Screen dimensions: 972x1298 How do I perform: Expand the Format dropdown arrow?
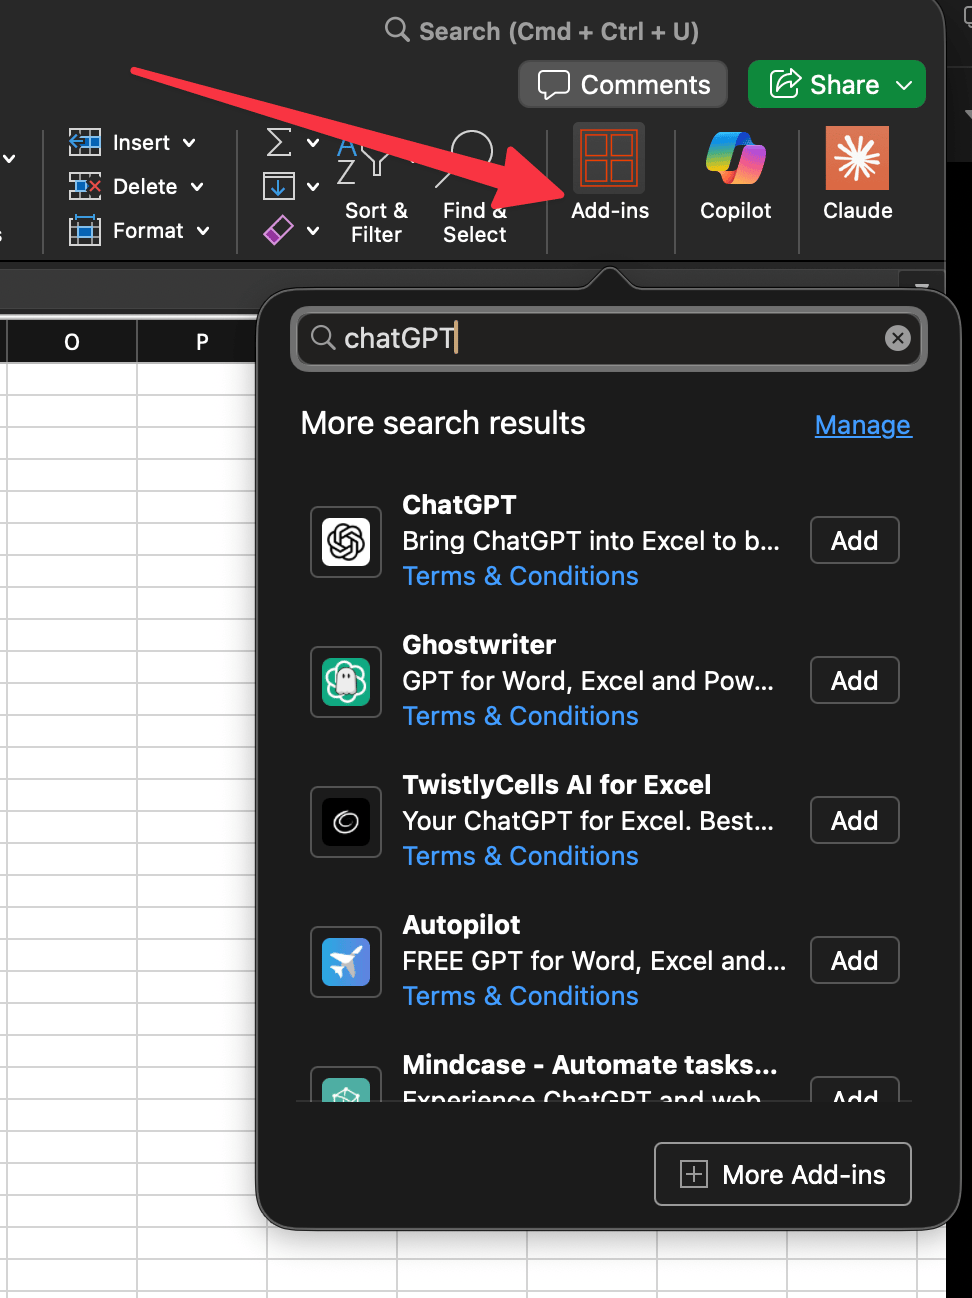point(203,231)
